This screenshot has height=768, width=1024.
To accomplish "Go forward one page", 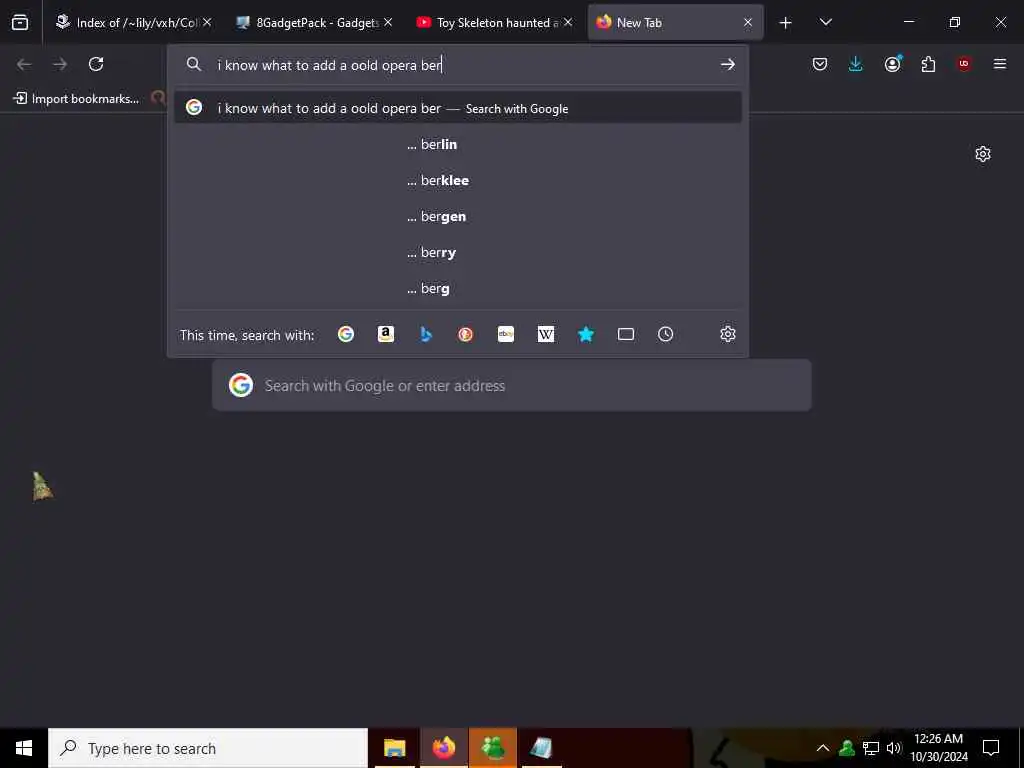I will [60, 64].
